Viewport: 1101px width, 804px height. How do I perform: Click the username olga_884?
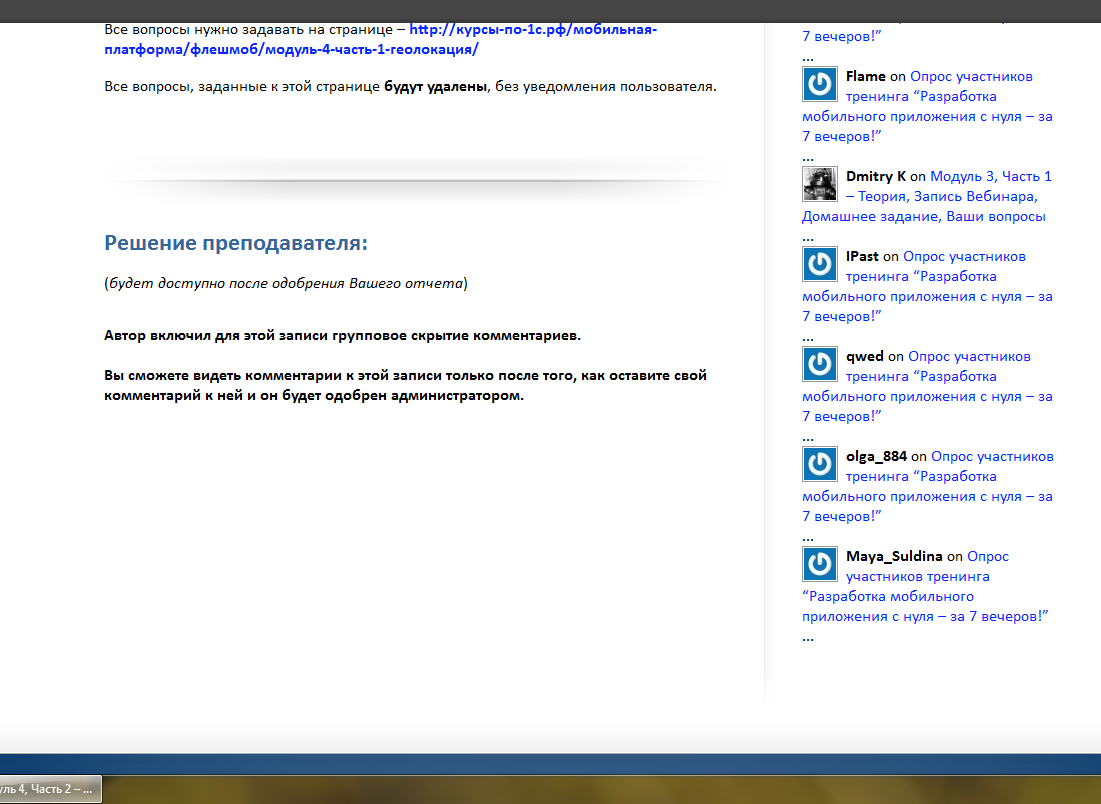(876, 457)
